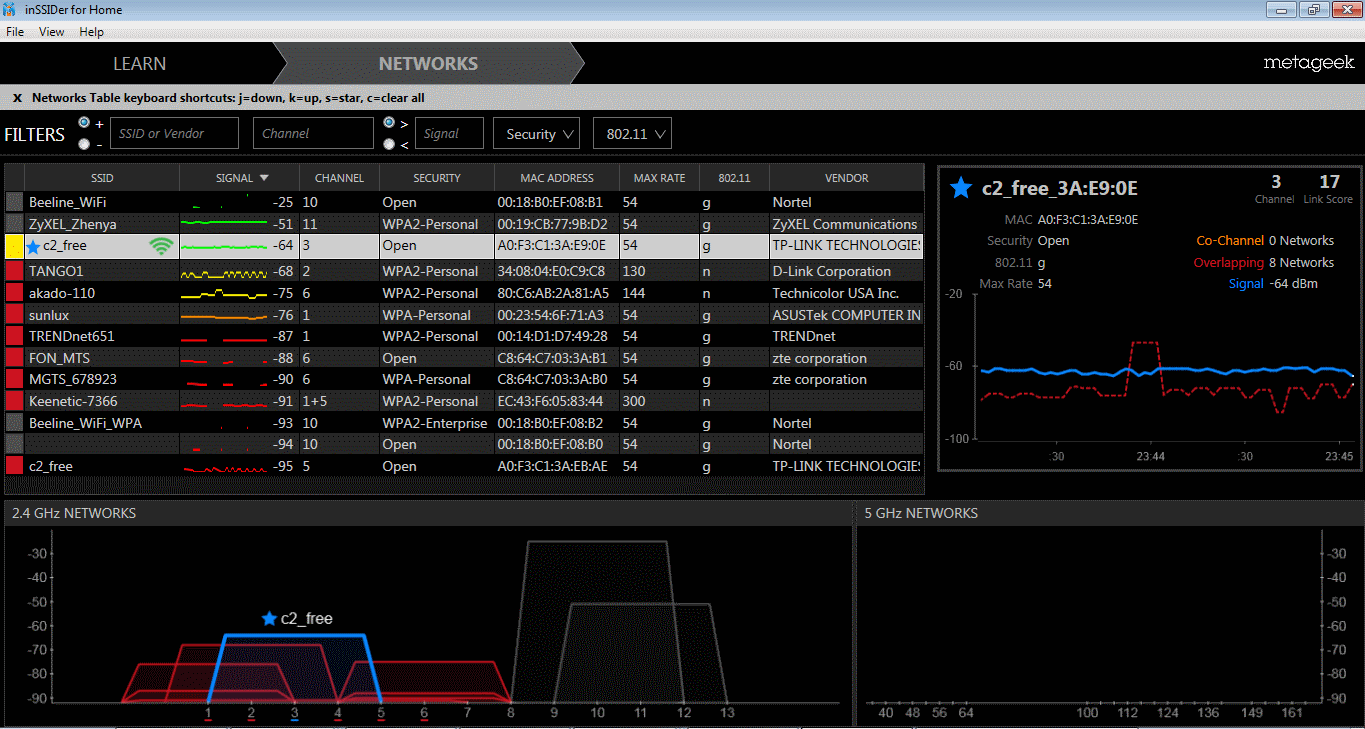Image resolution: width=1365 pixels, height=729 pixels.
Task: Click the star on c2_free channel graph label
Action: coord(268,618)
